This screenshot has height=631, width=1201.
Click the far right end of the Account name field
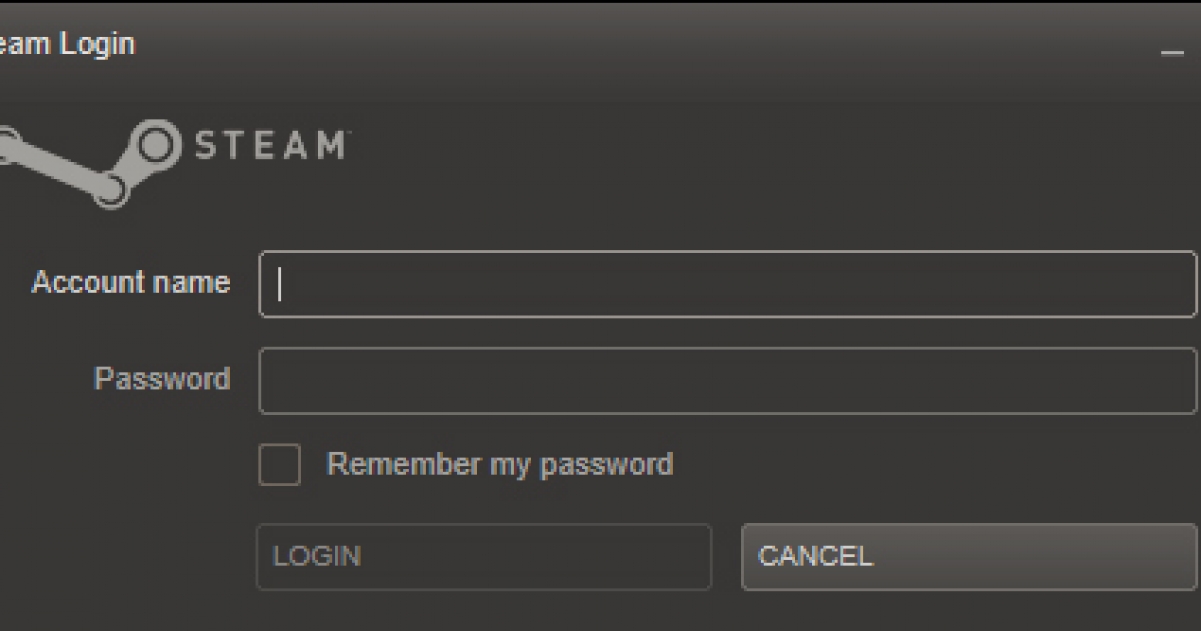[x=1180, y=284]
